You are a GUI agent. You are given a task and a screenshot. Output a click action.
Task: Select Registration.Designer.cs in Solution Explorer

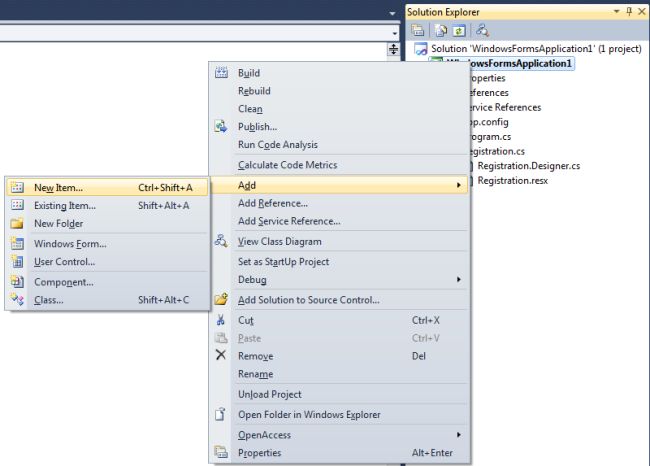point(529,166)
